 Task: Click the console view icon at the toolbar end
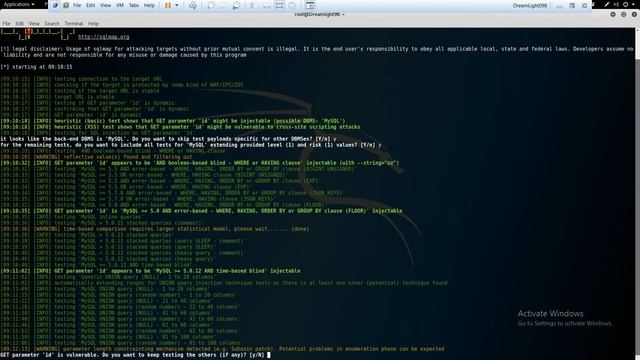pos(310,5)
